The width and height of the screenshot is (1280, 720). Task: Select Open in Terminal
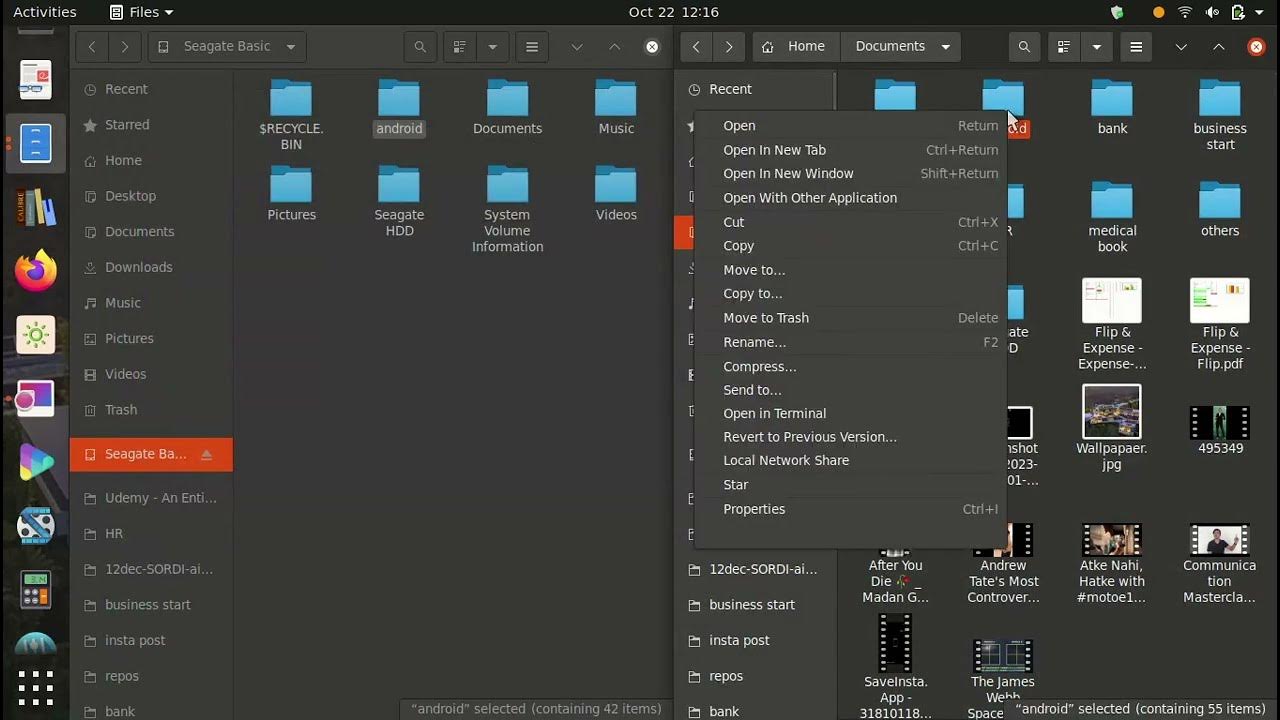(x=850, y=413)
